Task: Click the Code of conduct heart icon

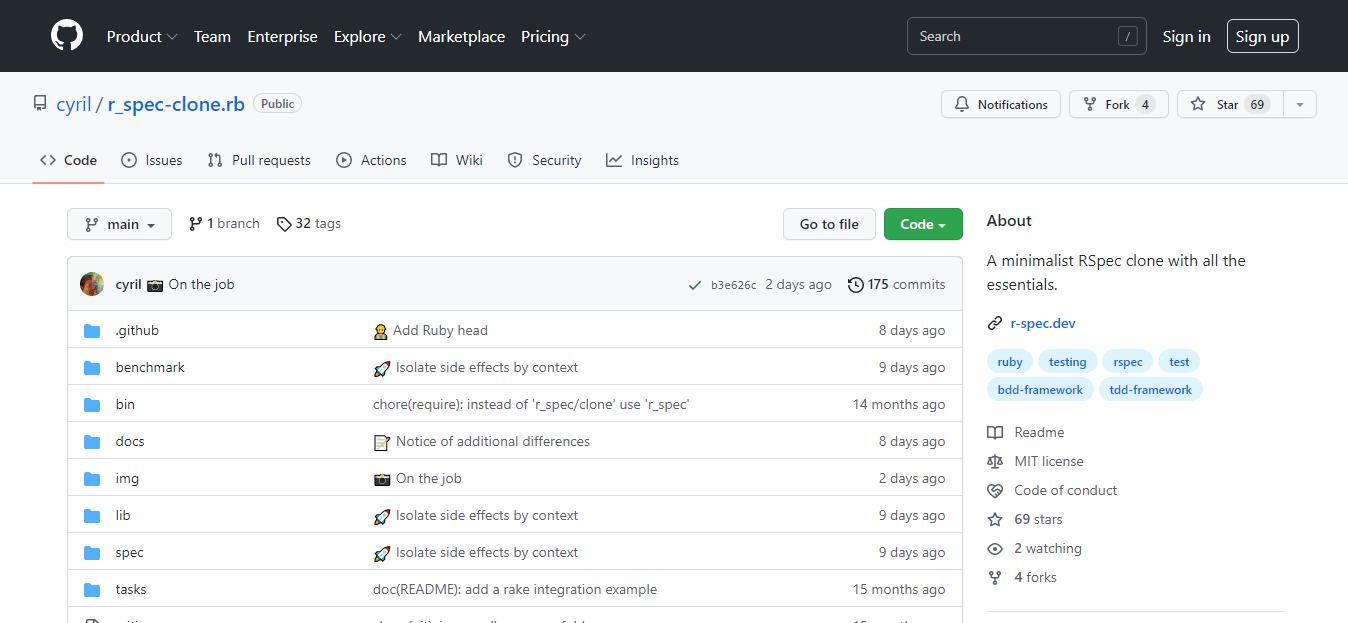Action: pyautogui.click(x=995, y=491)
